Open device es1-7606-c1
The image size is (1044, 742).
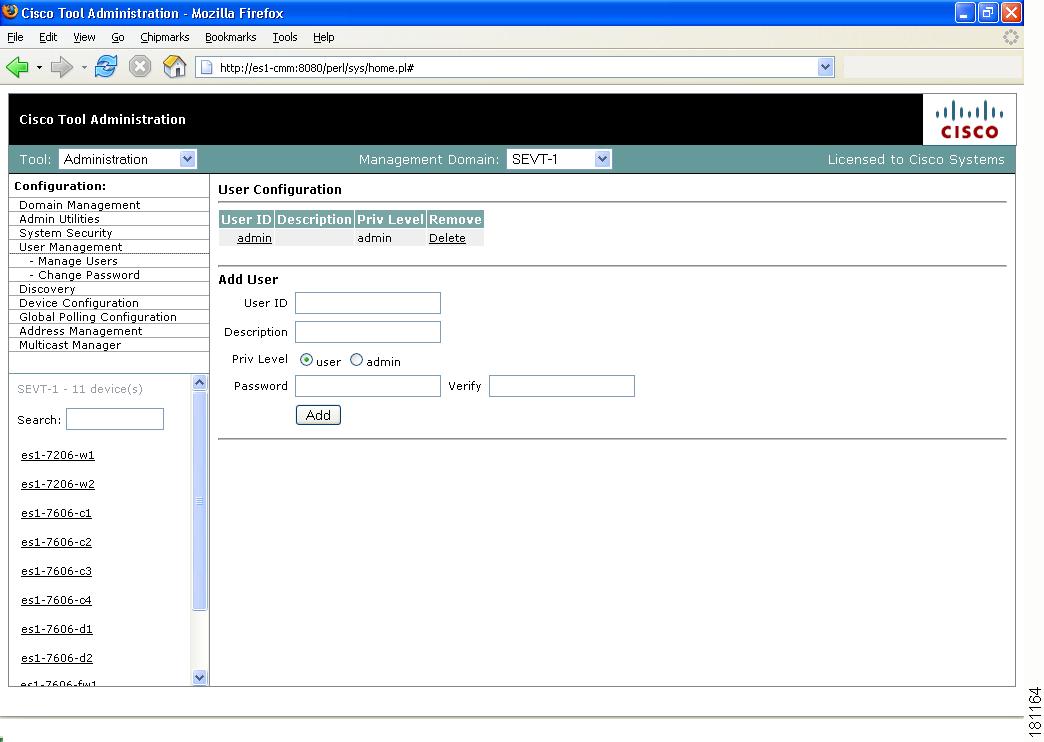pos(57,513)
